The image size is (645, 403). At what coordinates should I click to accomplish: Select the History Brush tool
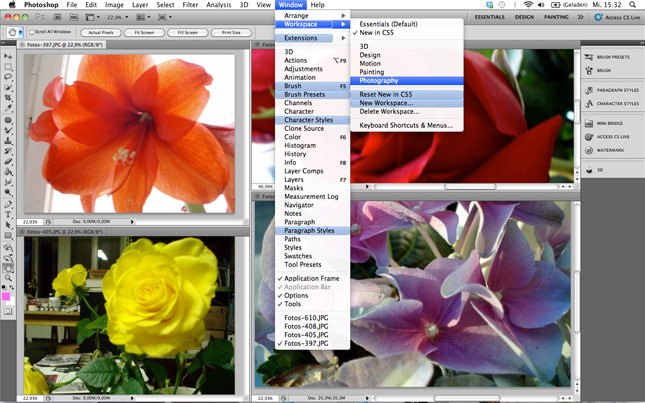[8, 151]
